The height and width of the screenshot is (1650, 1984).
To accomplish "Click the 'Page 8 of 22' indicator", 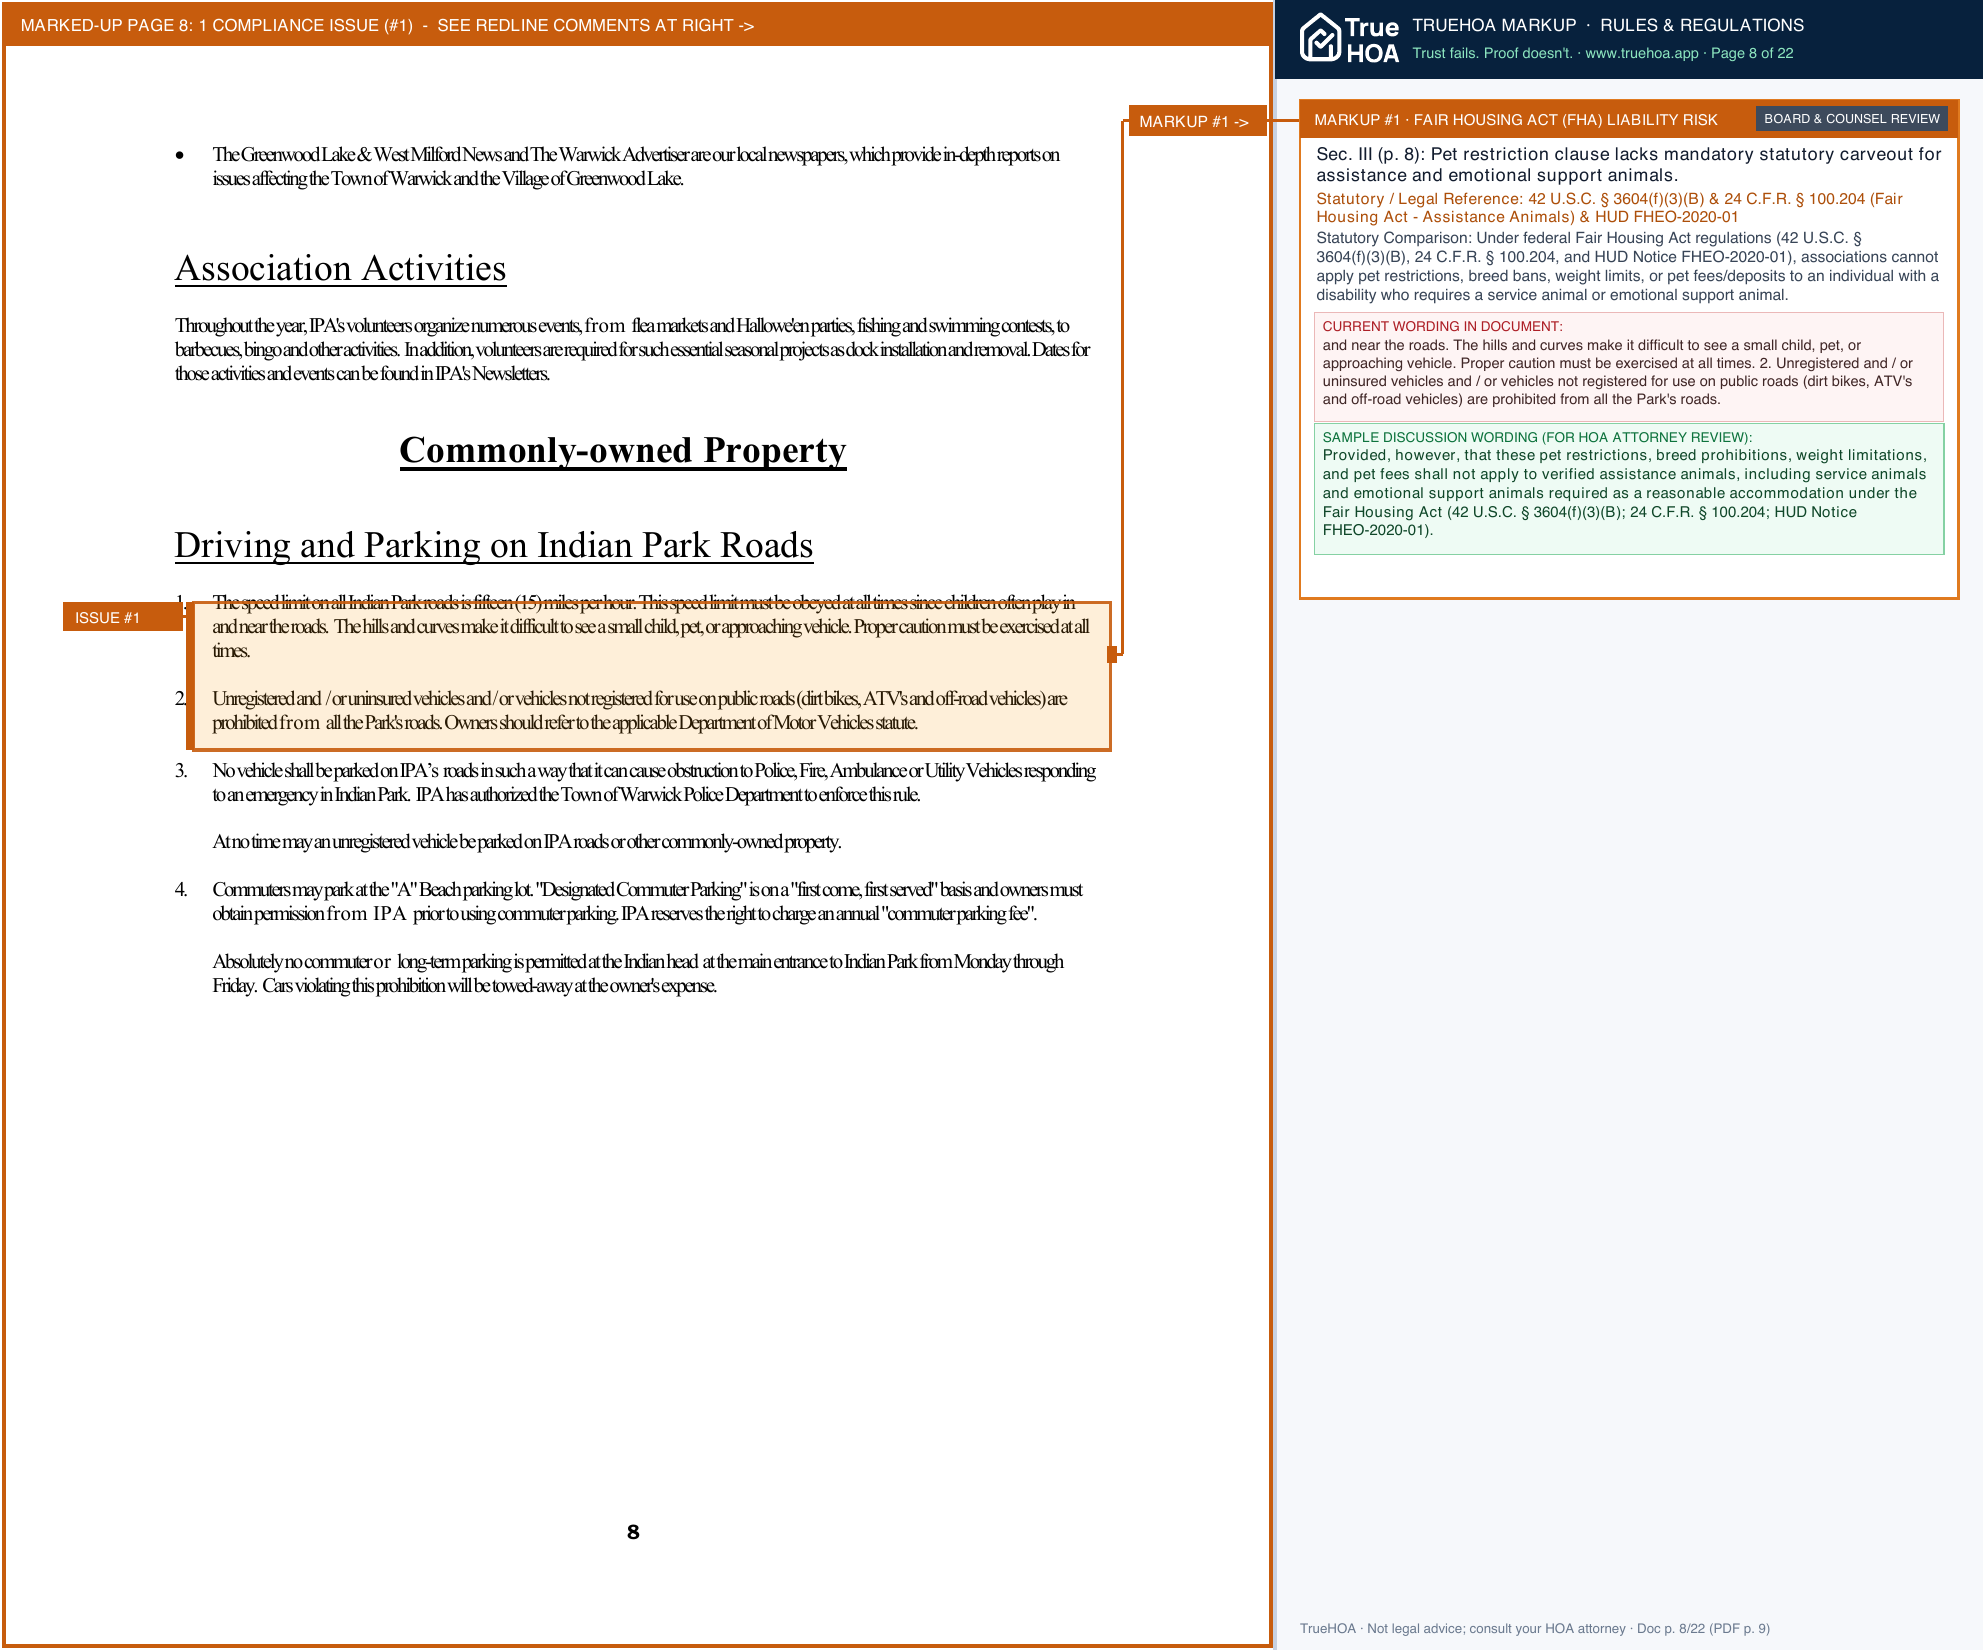I will [1751, 54].
